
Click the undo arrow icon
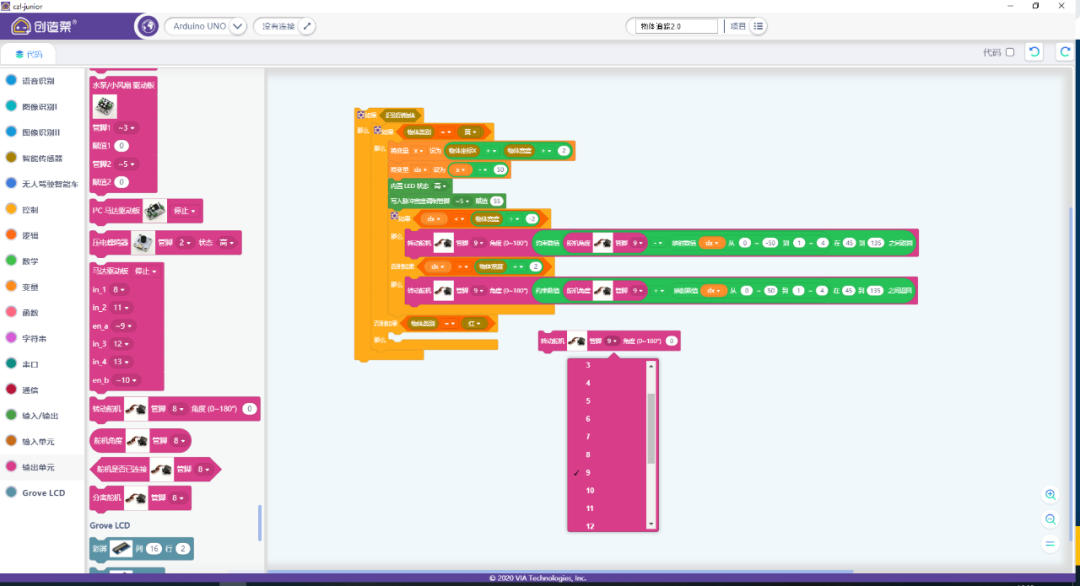pos(1035,52)
